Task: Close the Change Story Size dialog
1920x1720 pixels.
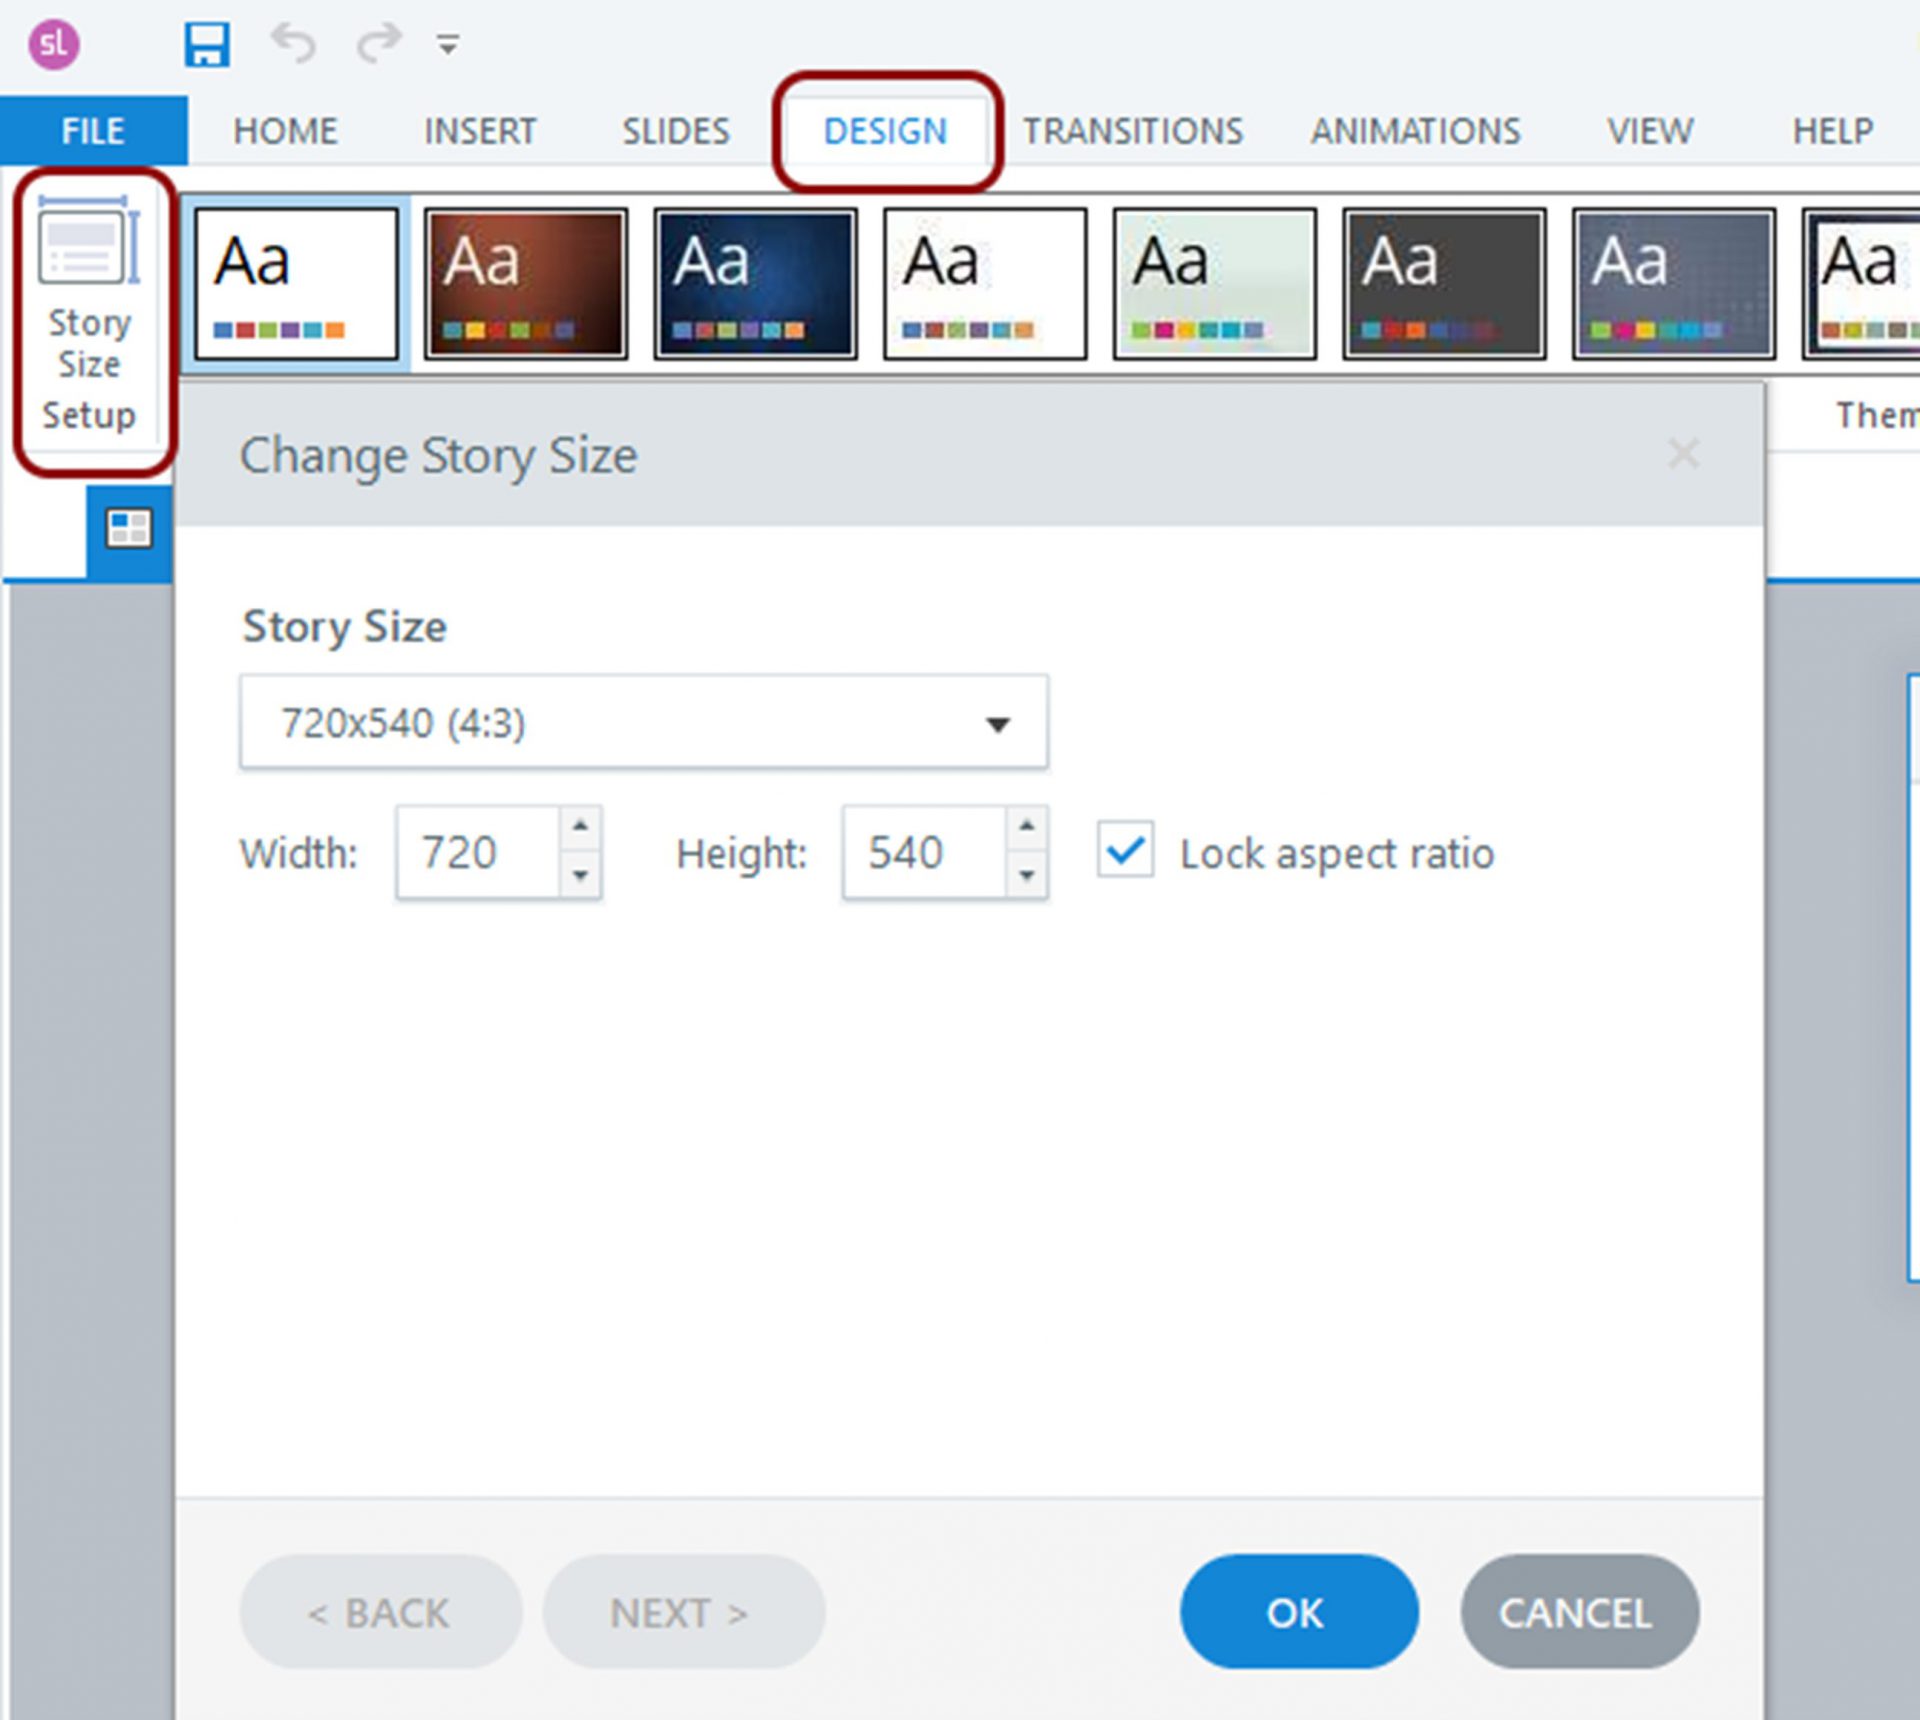Action: (x=1684, y=453)
